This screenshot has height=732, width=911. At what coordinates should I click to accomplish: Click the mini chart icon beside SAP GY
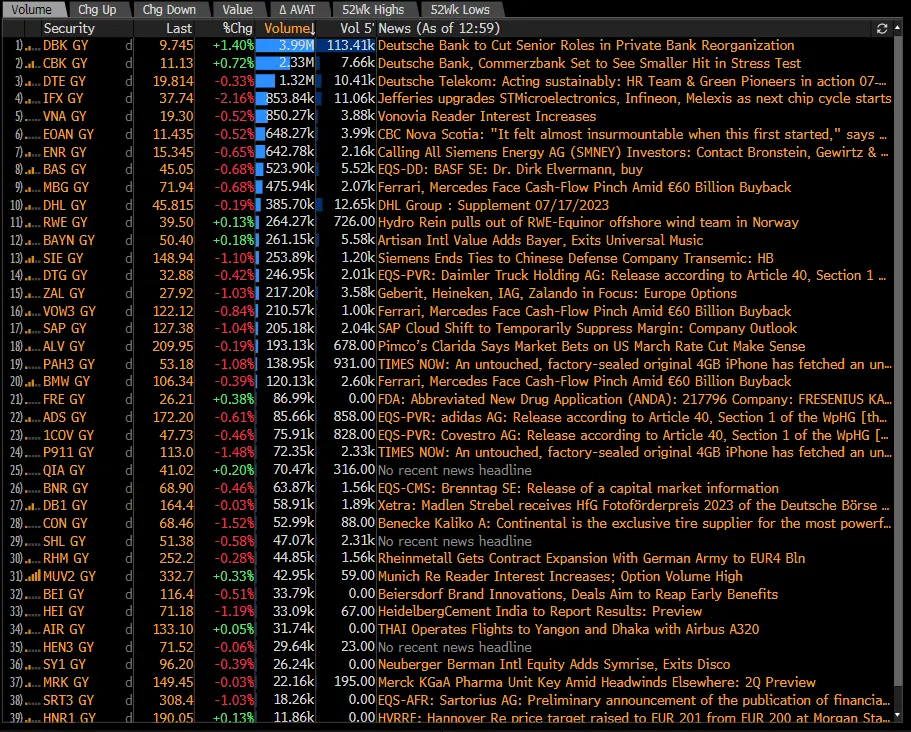point(31,329)
